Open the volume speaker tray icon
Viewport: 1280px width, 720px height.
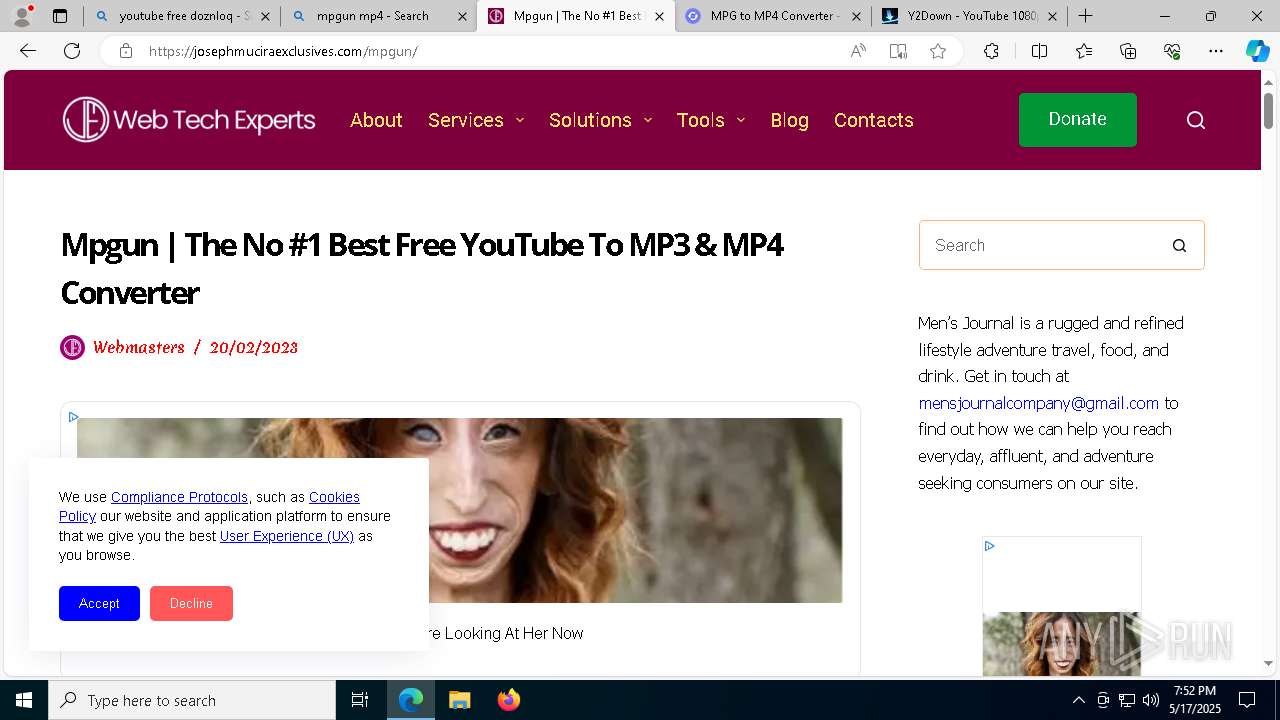tap(1150, 700)
